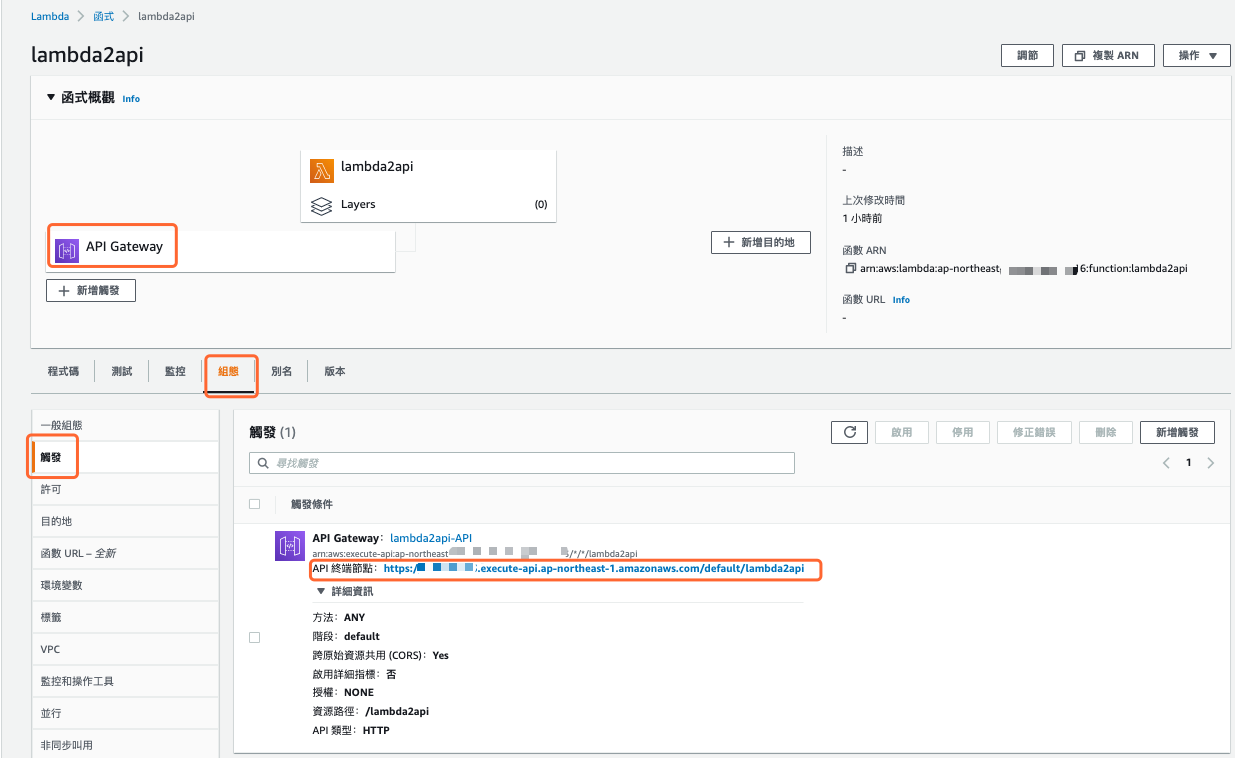The height and width of the screenshot is (758, 1235).
Task: Select the orange lambda2api function icon
Action: [321, 170]
